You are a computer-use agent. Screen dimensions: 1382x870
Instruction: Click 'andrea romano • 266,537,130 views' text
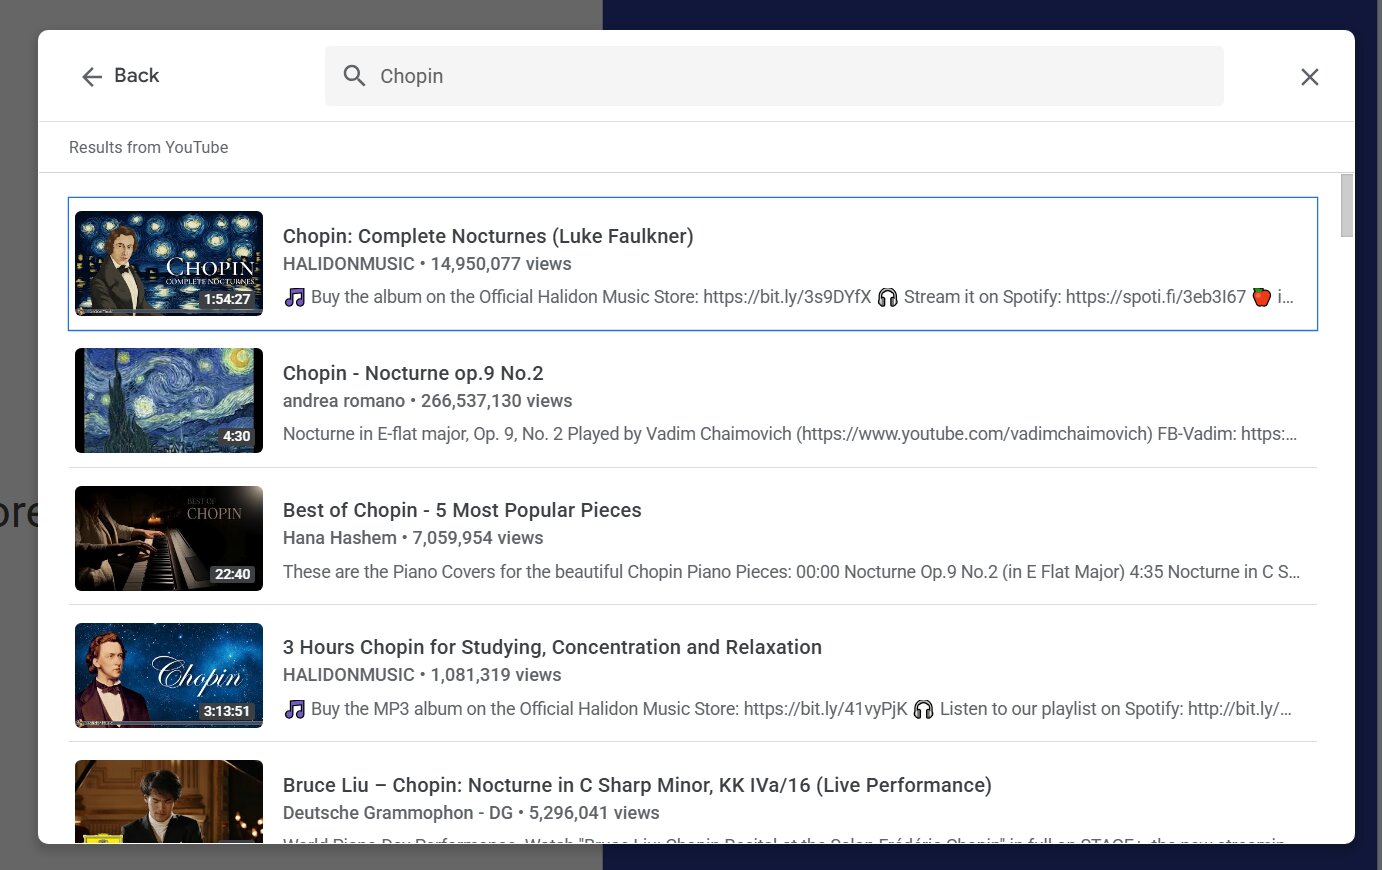click(x=427, y=401)
